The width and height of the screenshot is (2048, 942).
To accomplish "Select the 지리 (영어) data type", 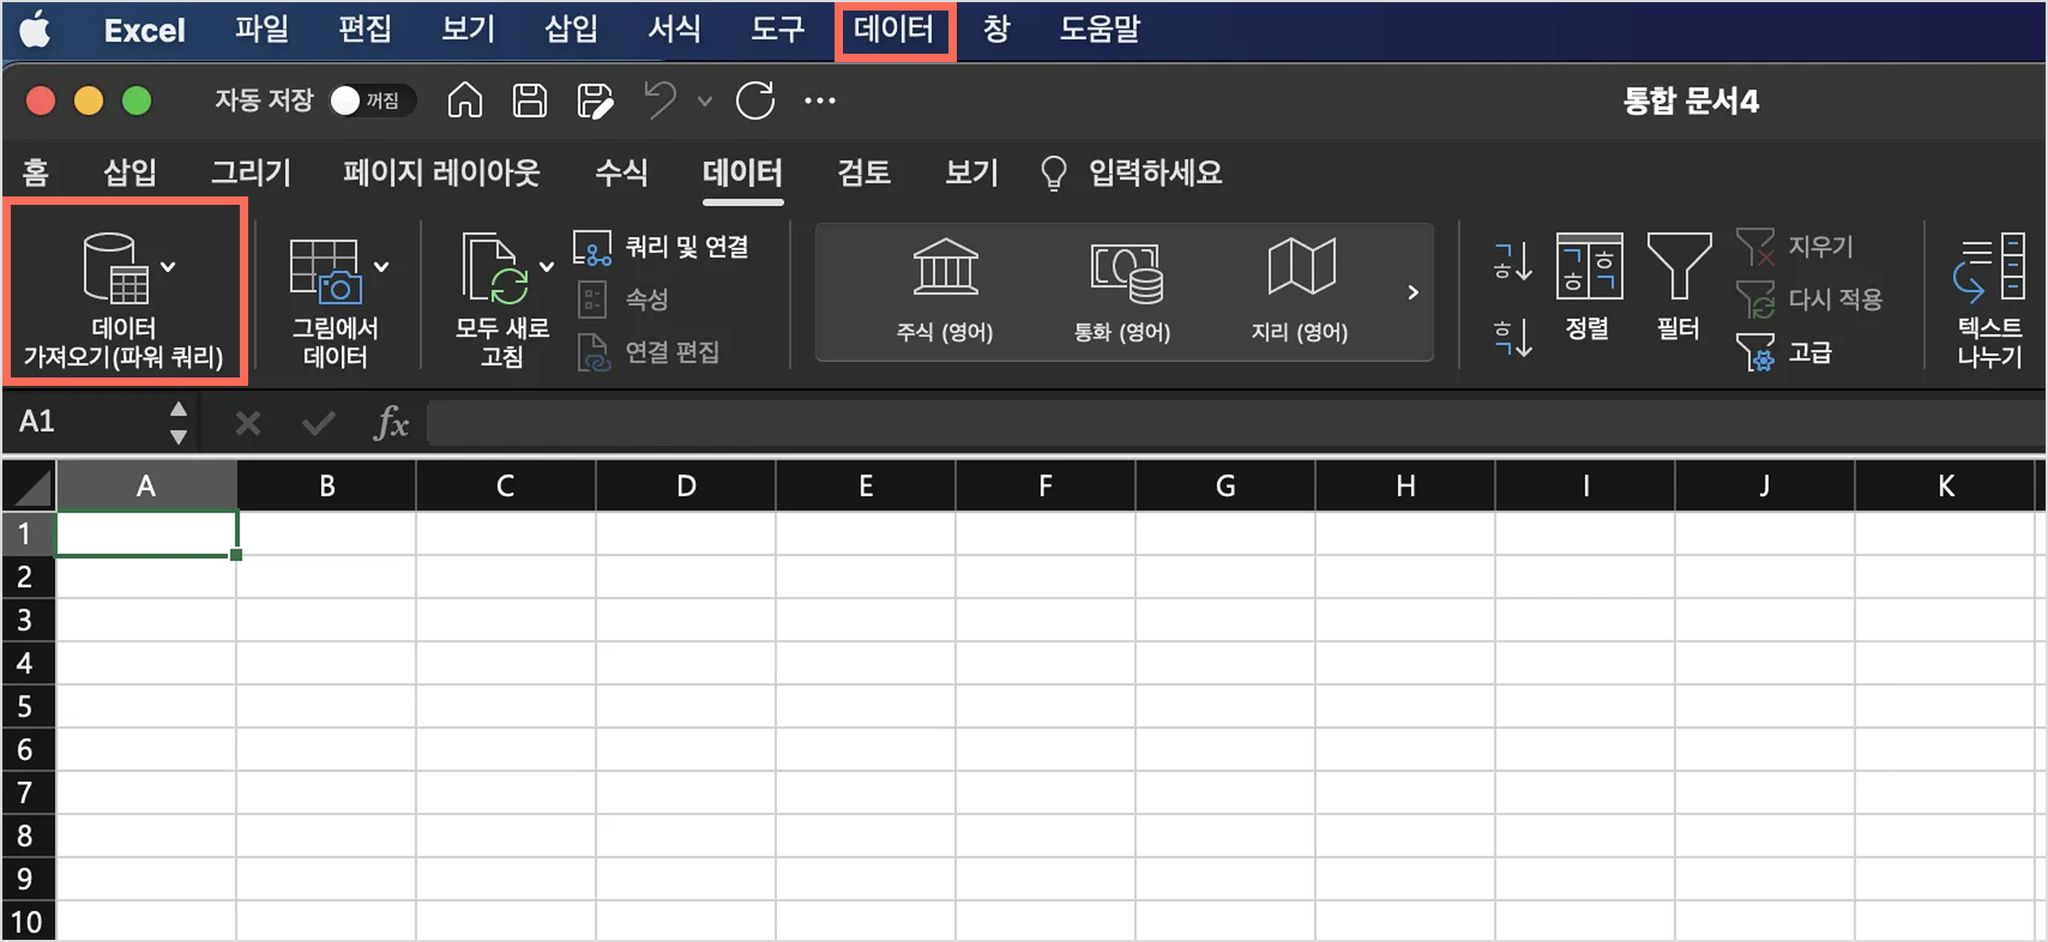I will pyautogui.click(x=1300, y=291).
